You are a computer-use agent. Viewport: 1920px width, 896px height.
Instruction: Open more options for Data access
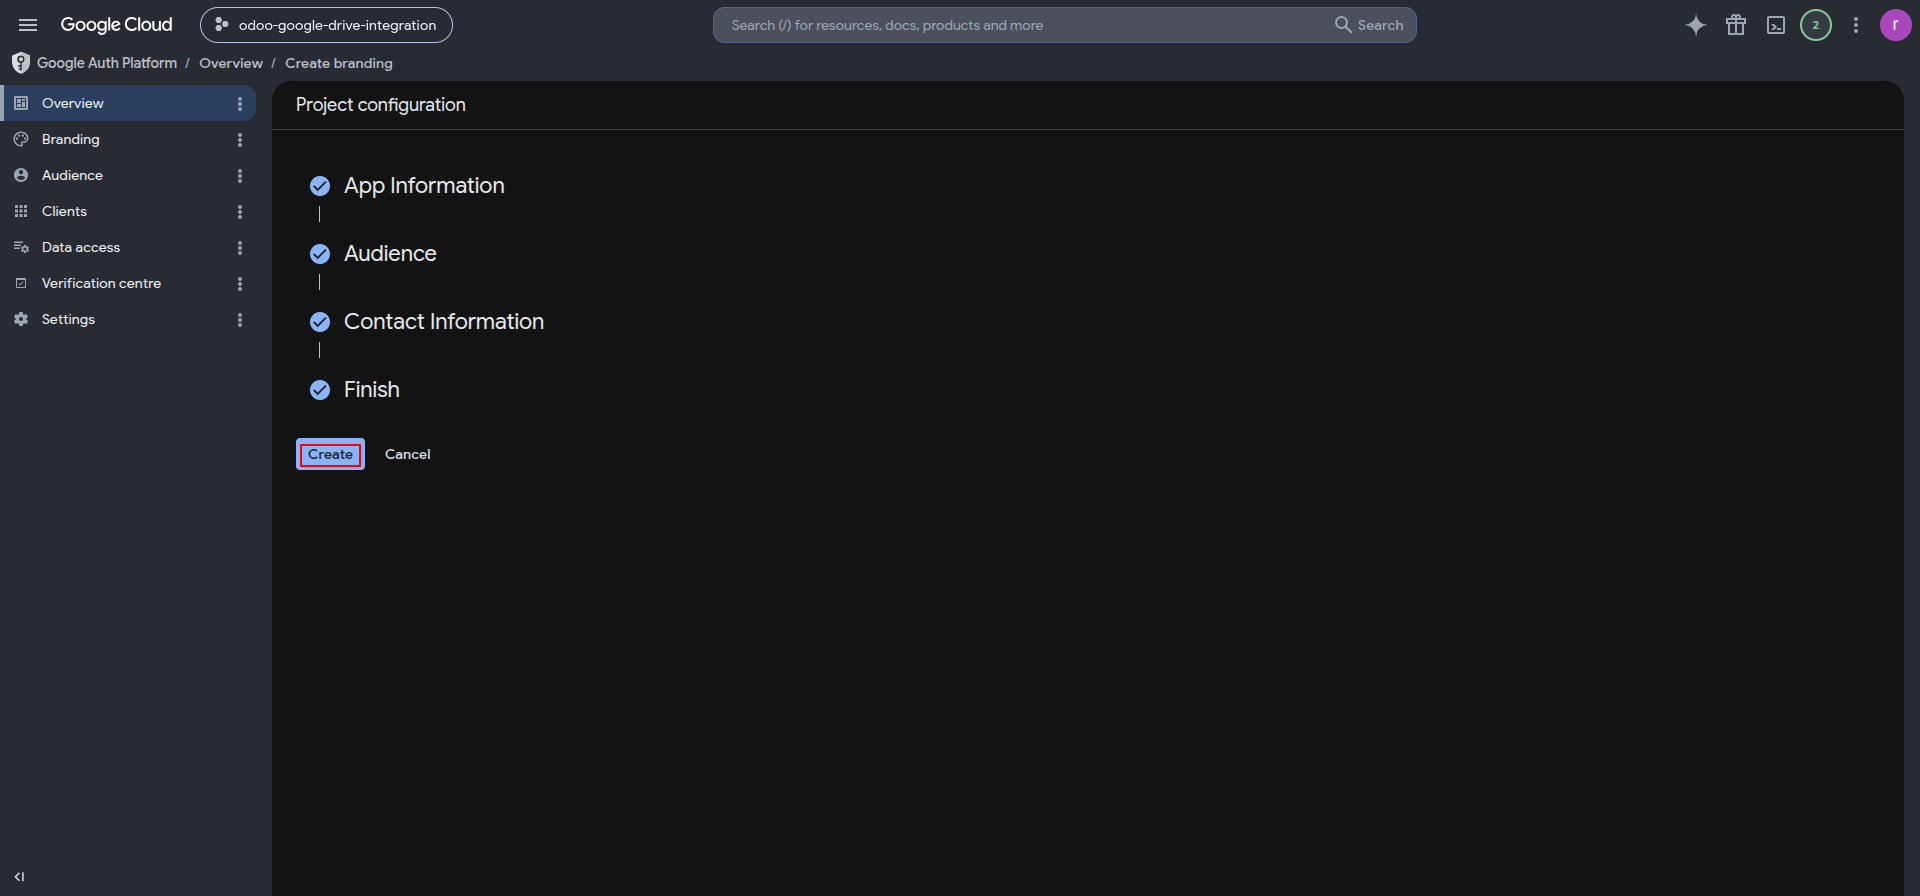click(x=240, y=247)
